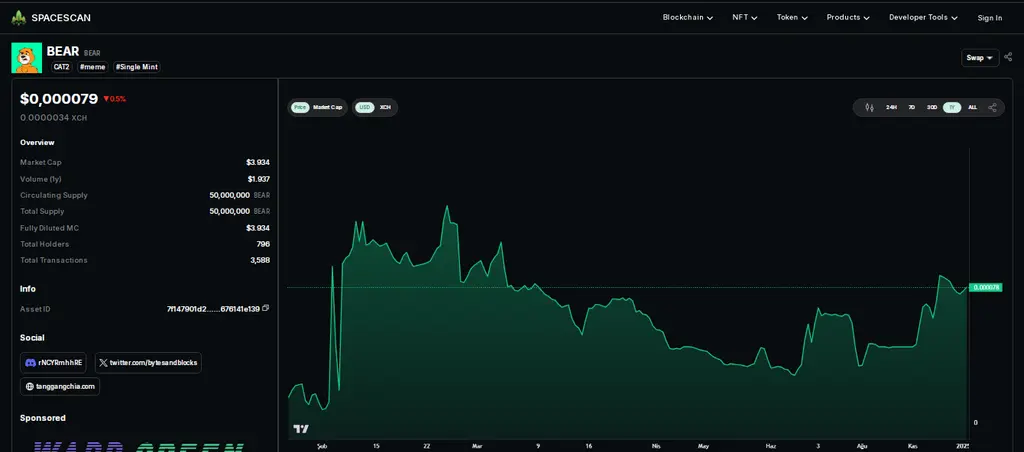Click the red 0.5% change indicator

[x=115, y=99]
